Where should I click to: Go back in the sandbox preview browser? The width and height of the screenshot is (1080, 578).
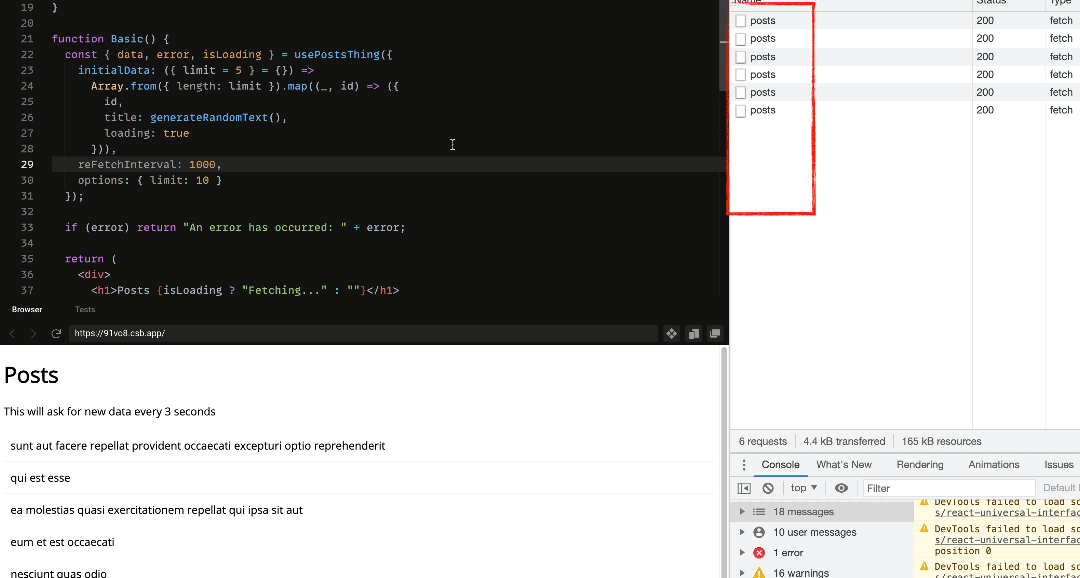(x=12, y=334)
